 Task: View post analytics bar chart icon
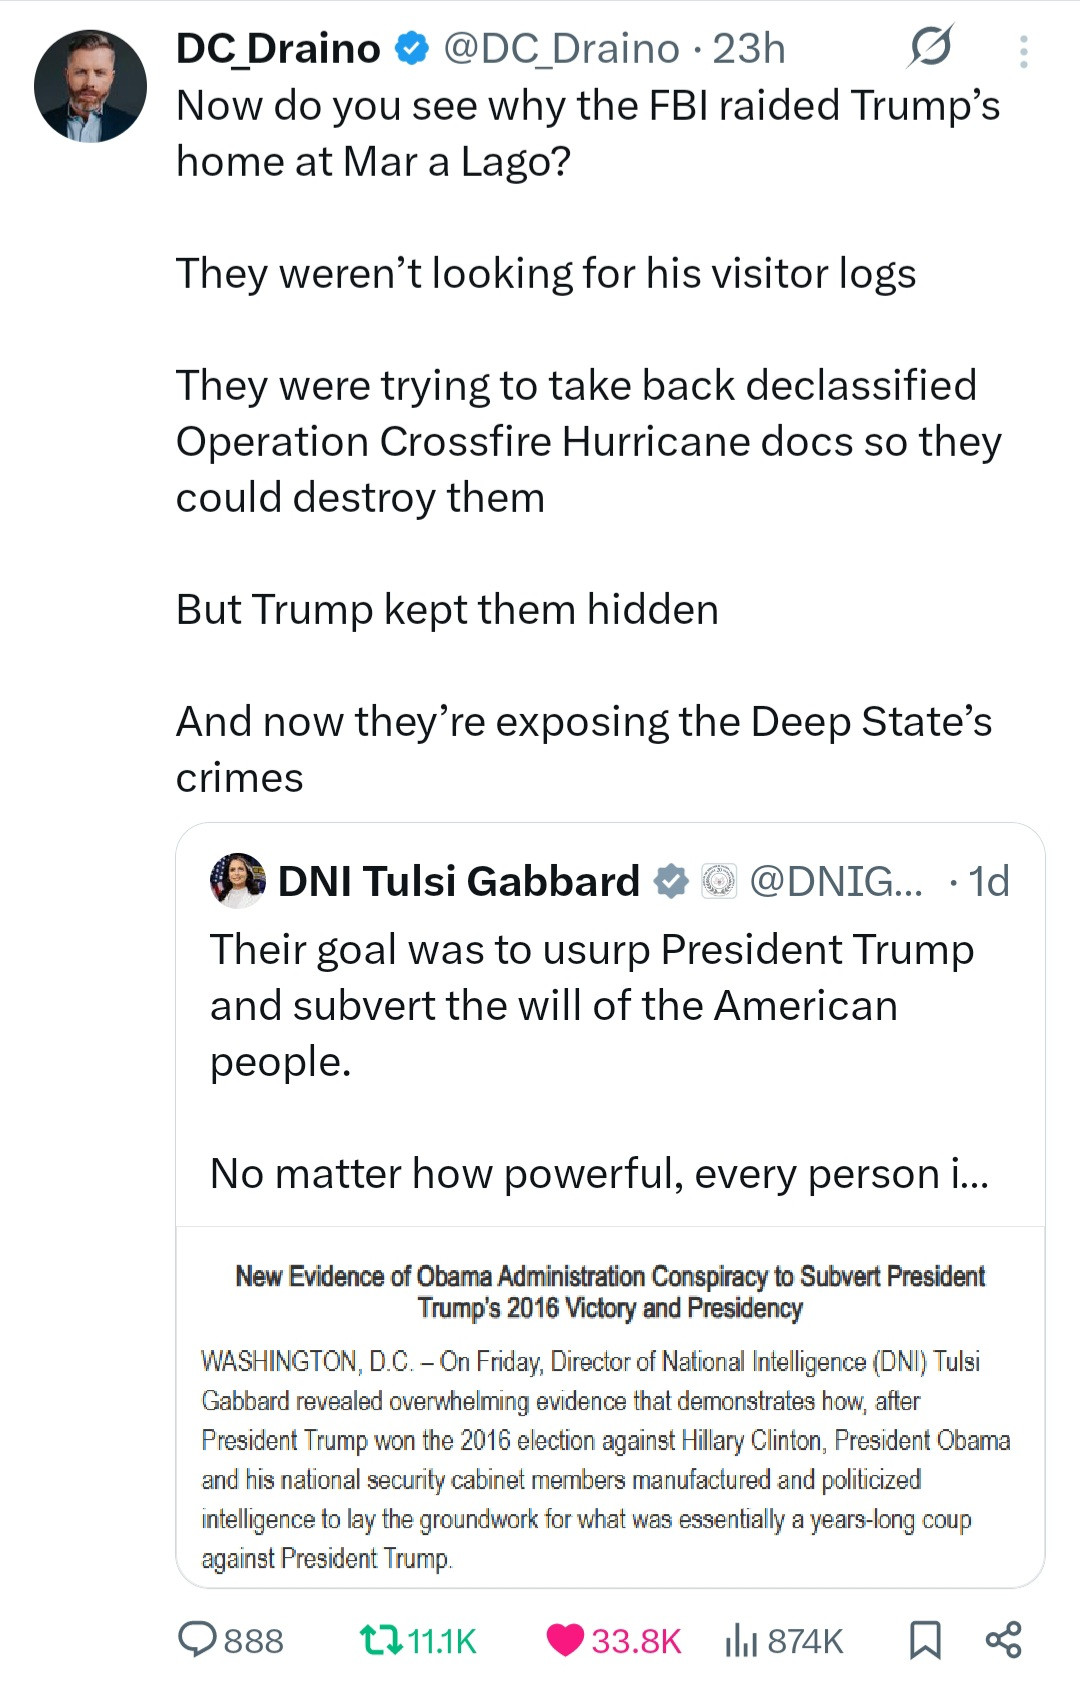pos(740,1640)
